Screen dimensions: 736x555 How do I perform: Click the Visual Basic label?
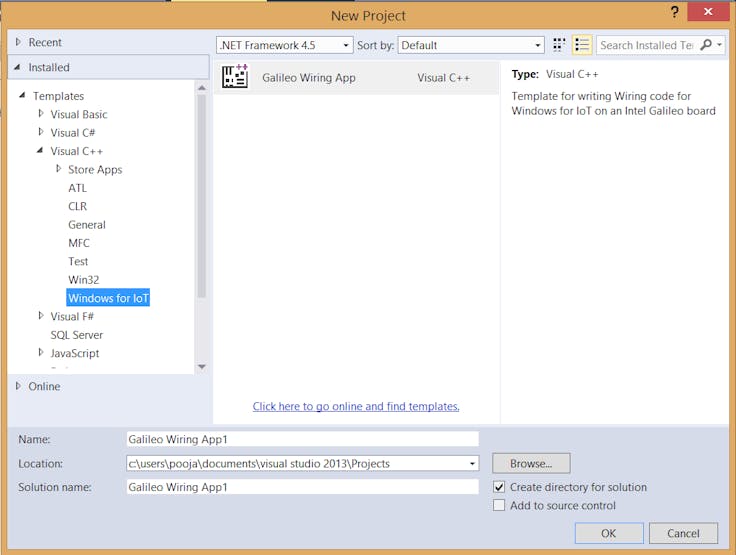click(79, 114)
